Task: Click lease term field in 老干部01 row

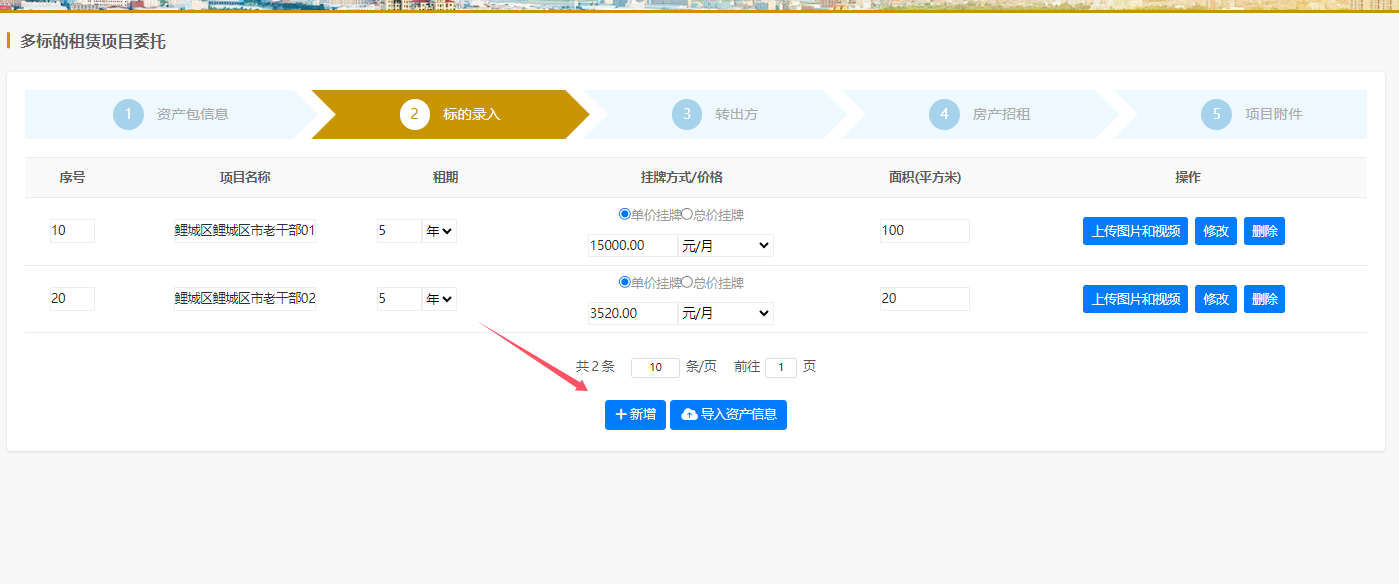Action: (399, 231)
